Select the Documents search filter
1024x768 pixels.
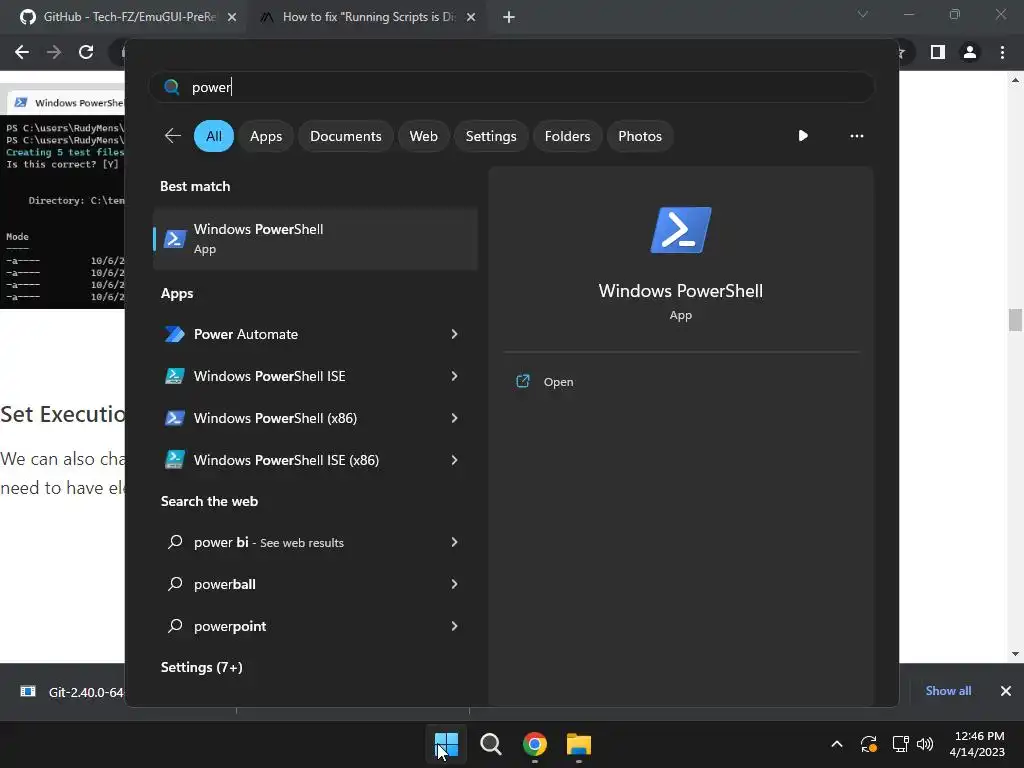tap(345, 136)
